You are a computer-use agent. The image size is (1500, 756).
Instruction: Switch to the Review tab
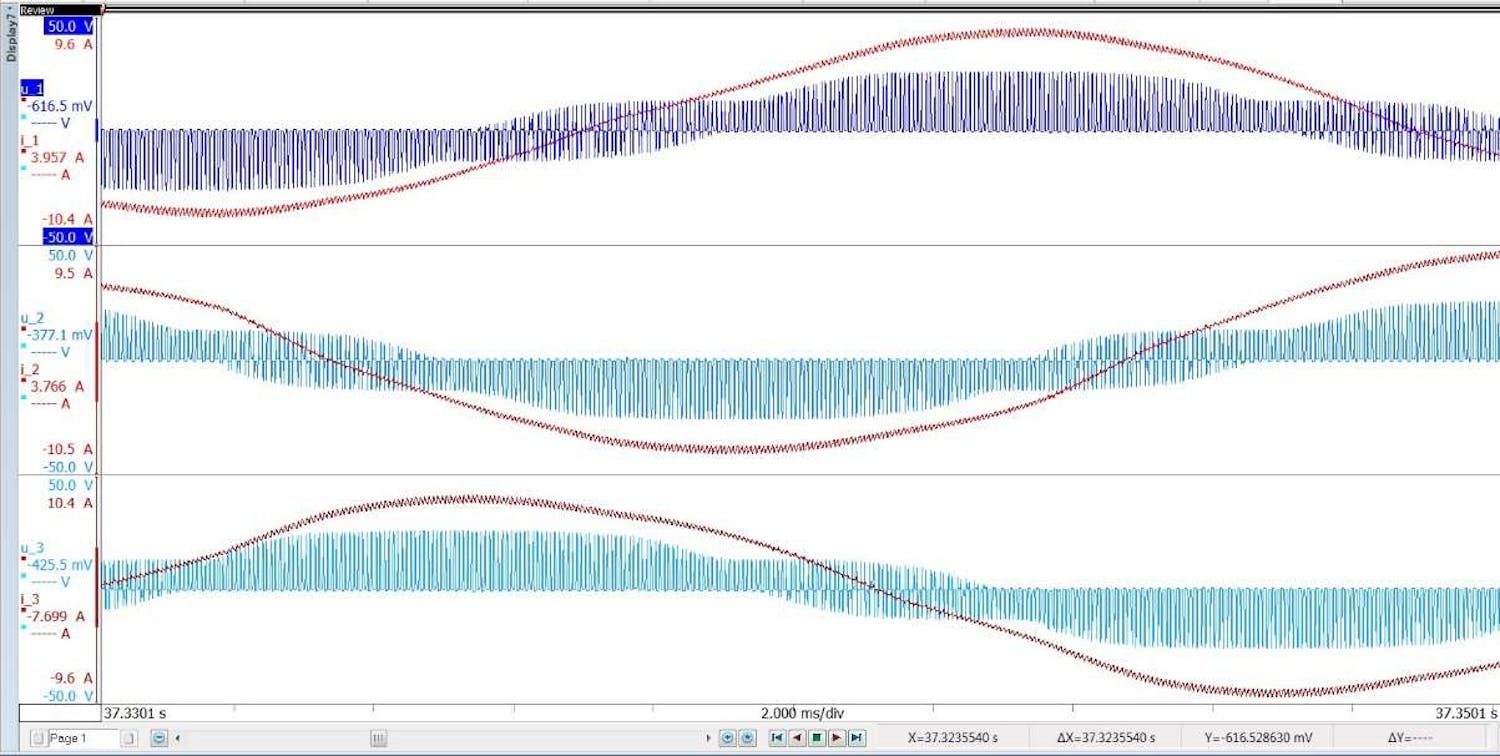point(35,8)
